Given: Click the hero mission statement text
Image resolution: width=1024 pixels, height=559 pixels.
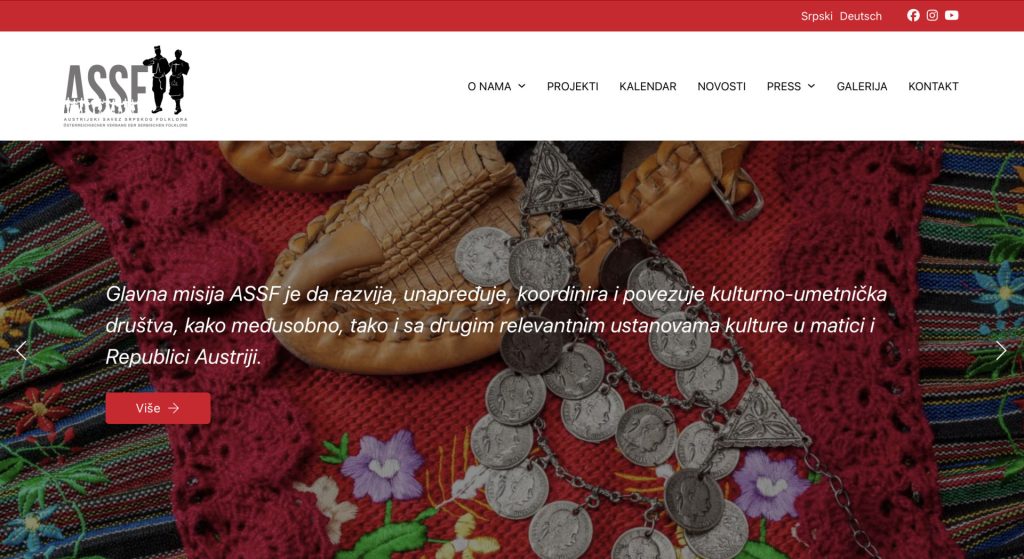Looking at the screenshot, I should [496, 325].
